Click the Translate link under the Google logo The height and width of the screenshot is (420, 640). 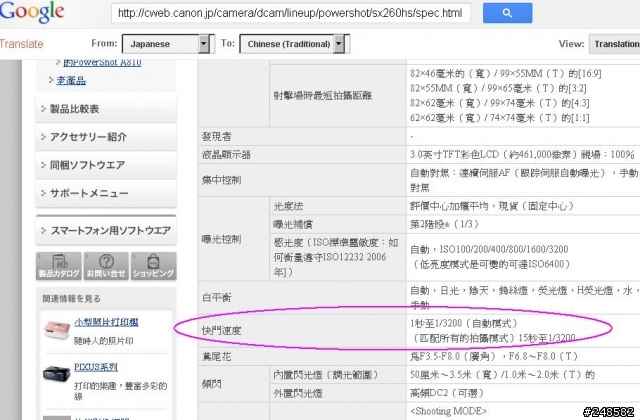click(22, 44)
